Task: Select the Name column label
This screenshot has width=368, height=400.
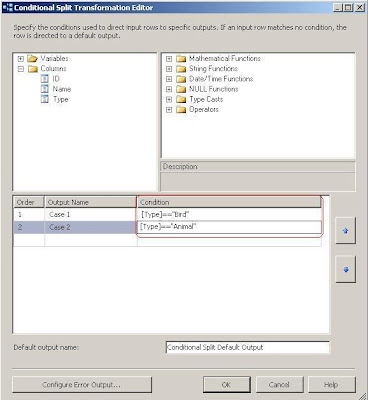Action: coord(62,89)
